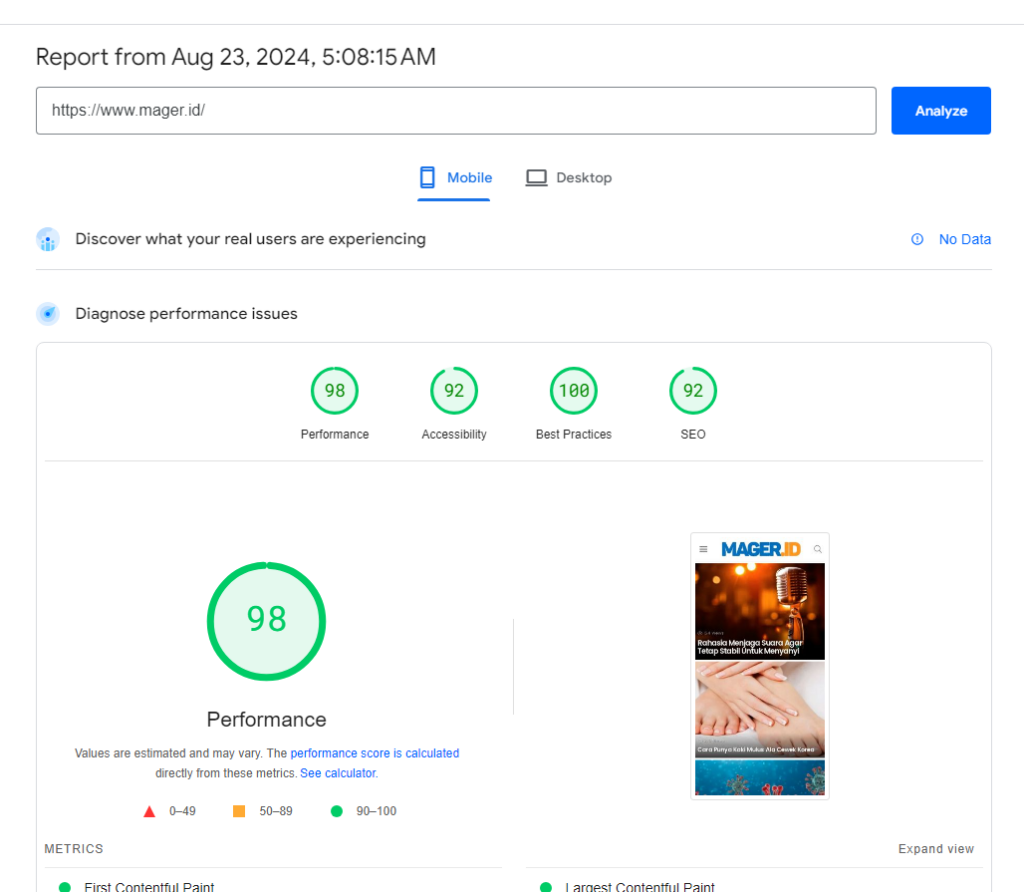Click the SEO score 92 gauge
1024x892 pixels.
(693, 391)
